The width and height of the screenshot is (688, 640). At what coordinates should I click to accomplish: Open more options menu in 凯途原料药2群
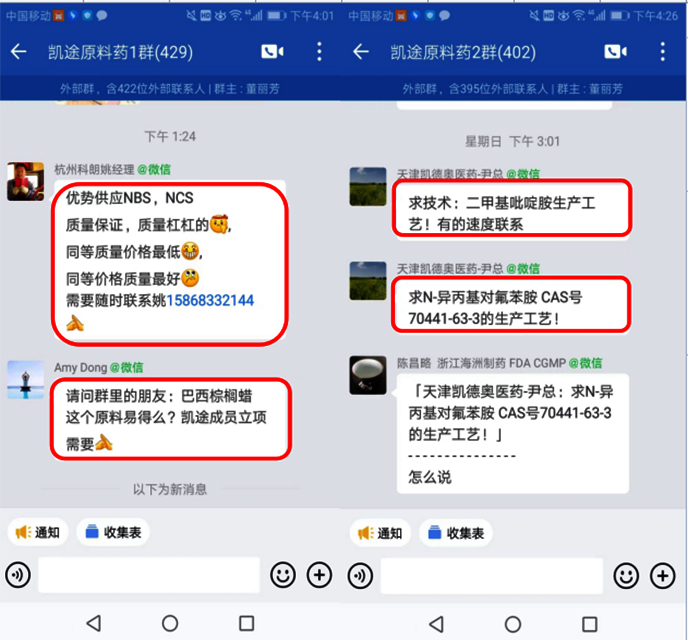click(x=663, y=52)
